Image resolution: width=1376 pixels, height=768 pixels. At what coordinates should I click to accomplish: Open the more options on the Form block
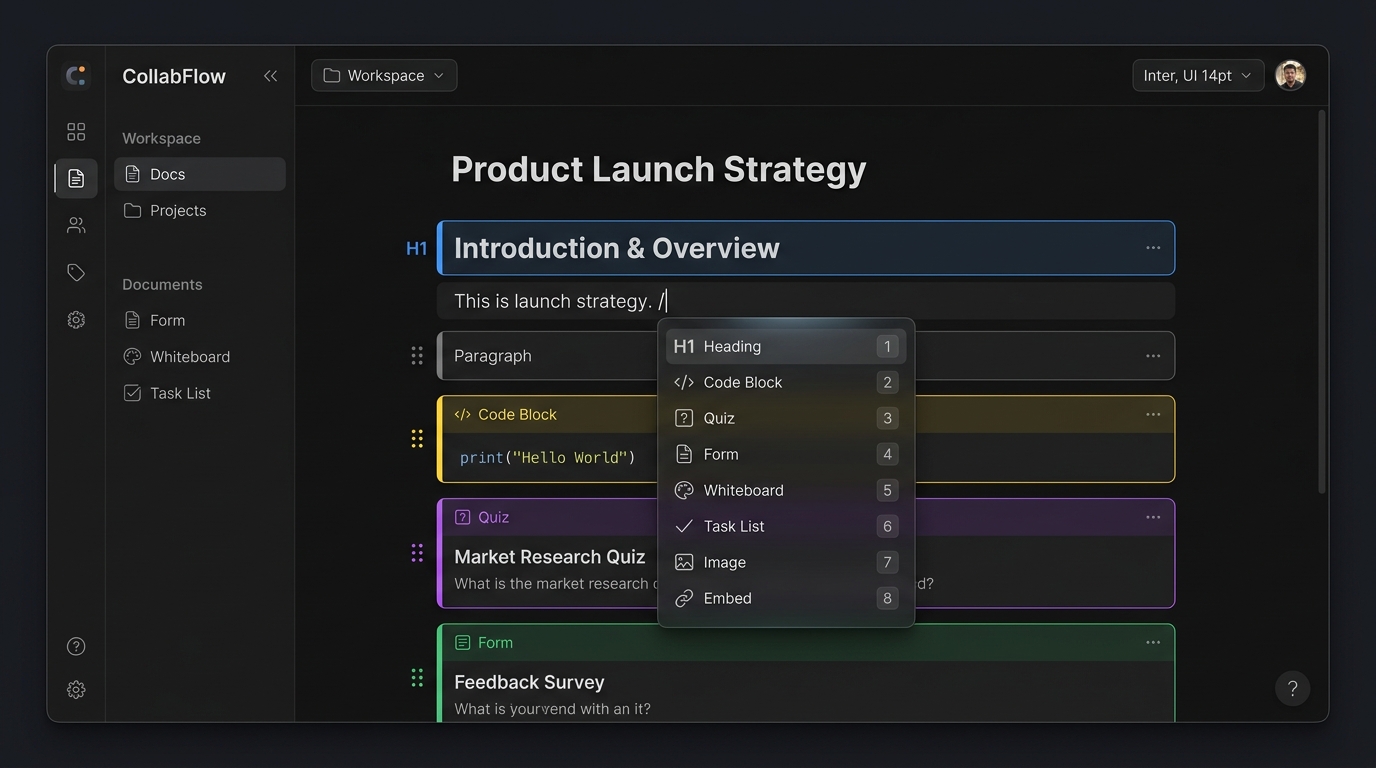click(1153, 643)
